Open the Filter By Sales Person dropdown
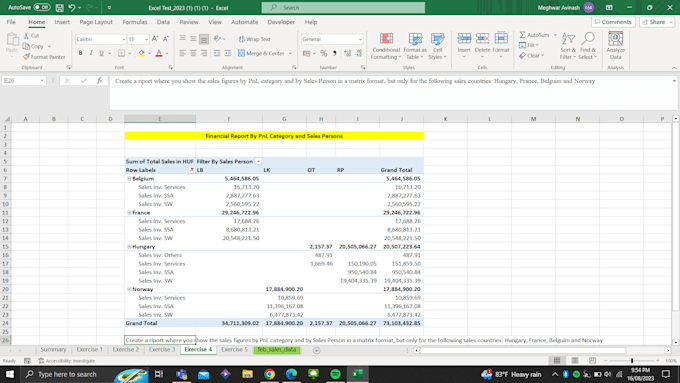 (x=258, y=161)
